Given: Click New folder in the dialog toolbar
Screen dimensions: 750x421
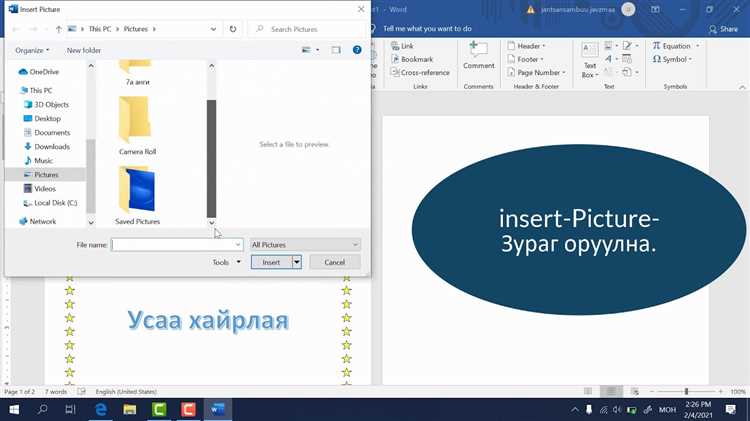Looking at the screenshot, I should (84, 50).
